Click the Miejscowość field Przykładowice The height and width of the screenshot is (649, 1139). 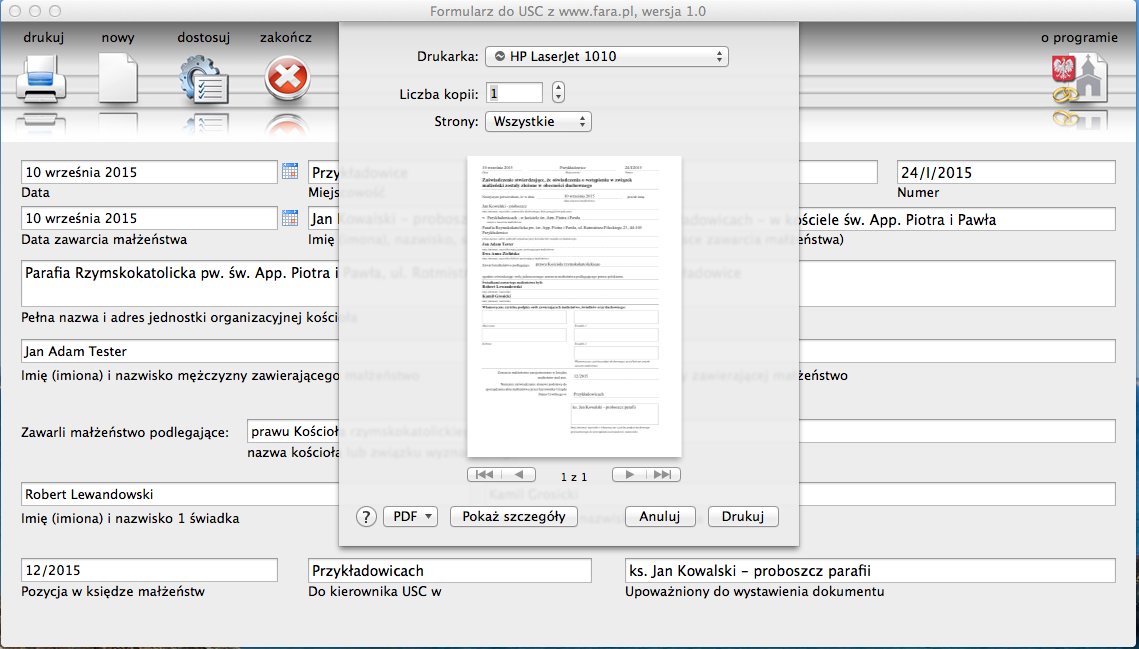pyautogui.click(x=324, y=172)
